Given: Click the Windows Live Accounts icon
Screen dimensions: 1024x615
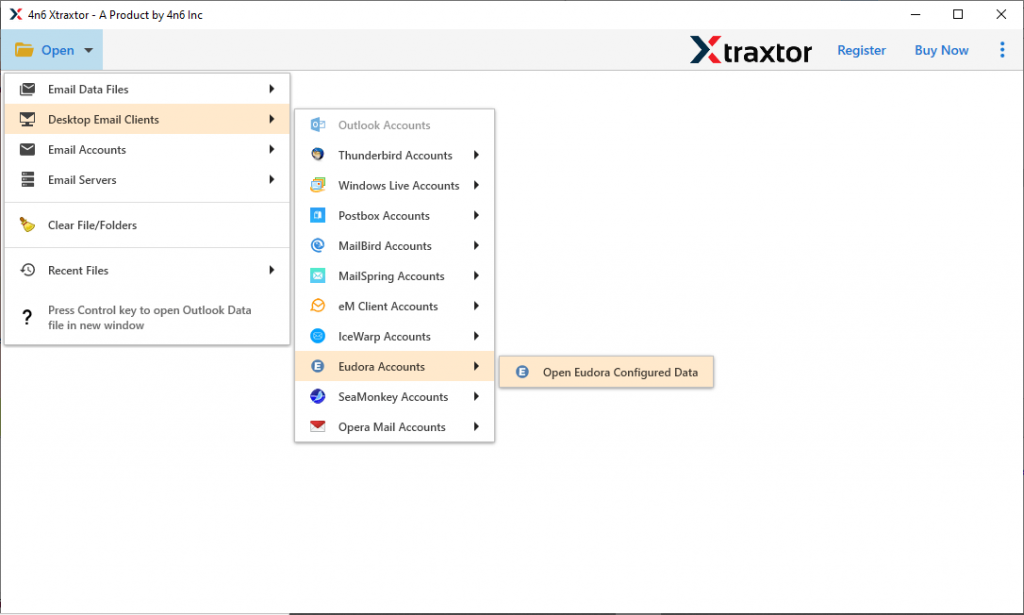Looking at the screenshot, I should 318,185.
